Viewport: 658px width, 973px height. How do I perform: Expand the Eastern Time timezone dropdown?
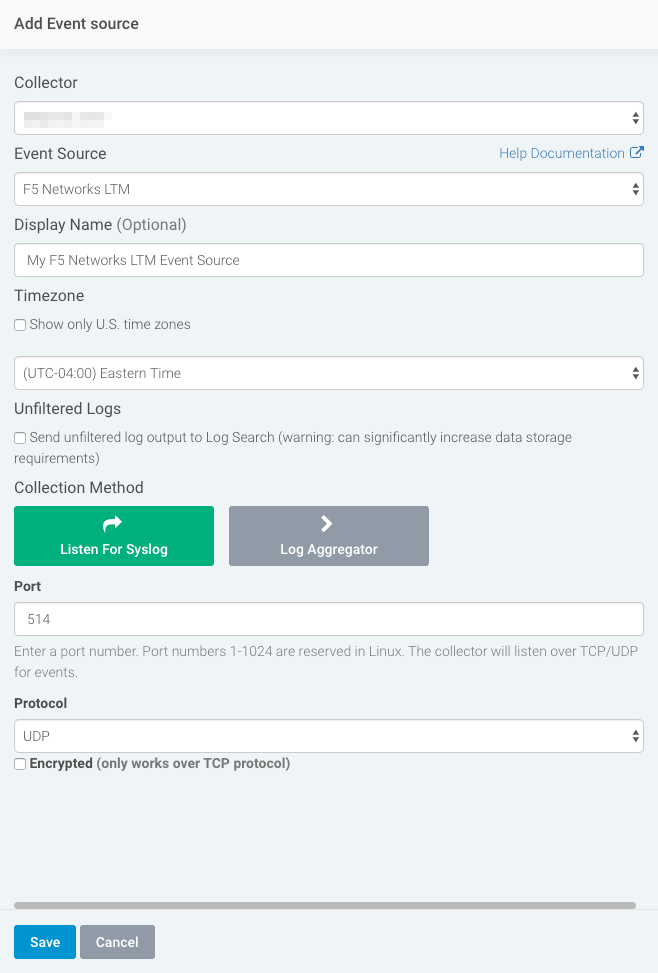pos(320,373)
